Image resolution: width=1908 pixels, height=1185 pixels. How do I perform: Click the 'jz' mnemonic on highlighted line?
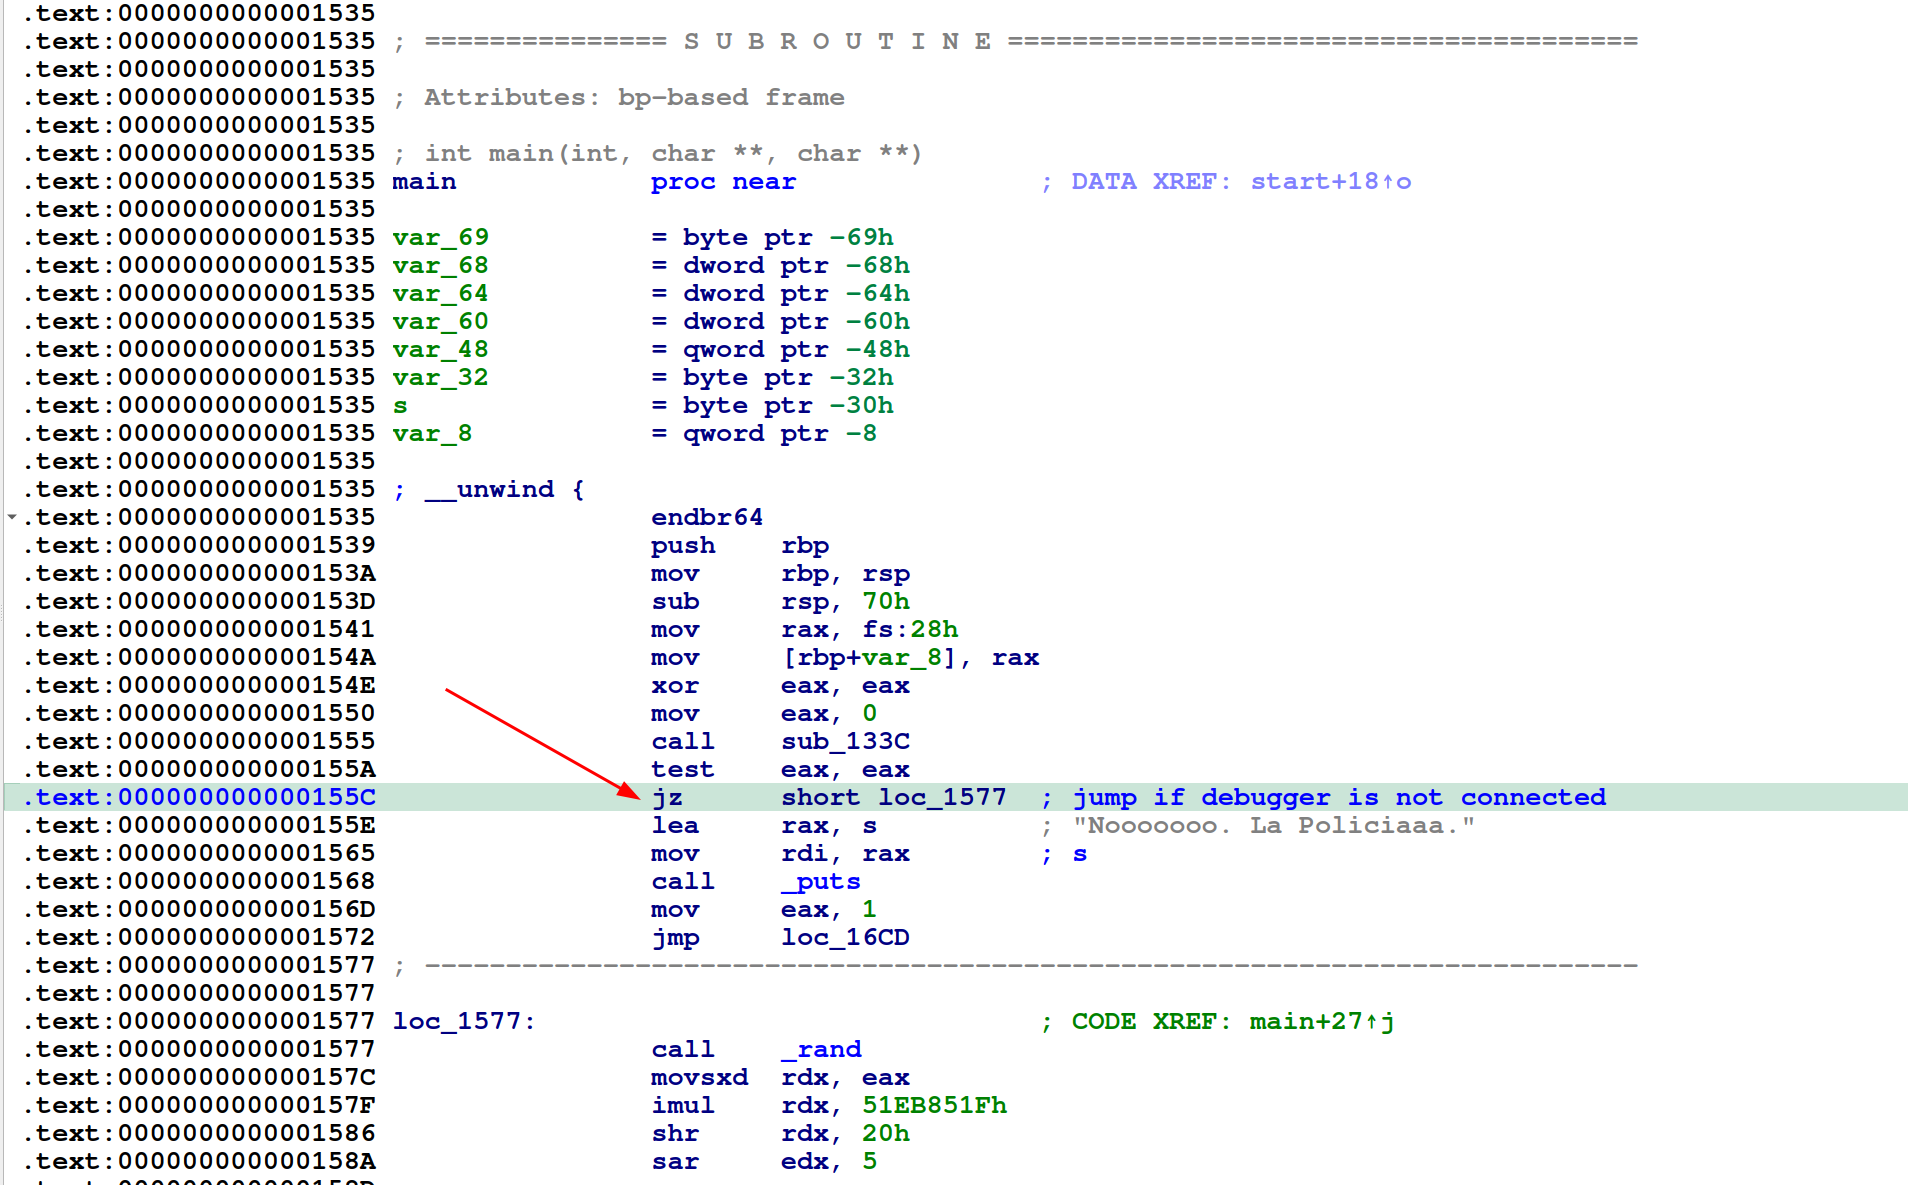(x=667, y=797)
